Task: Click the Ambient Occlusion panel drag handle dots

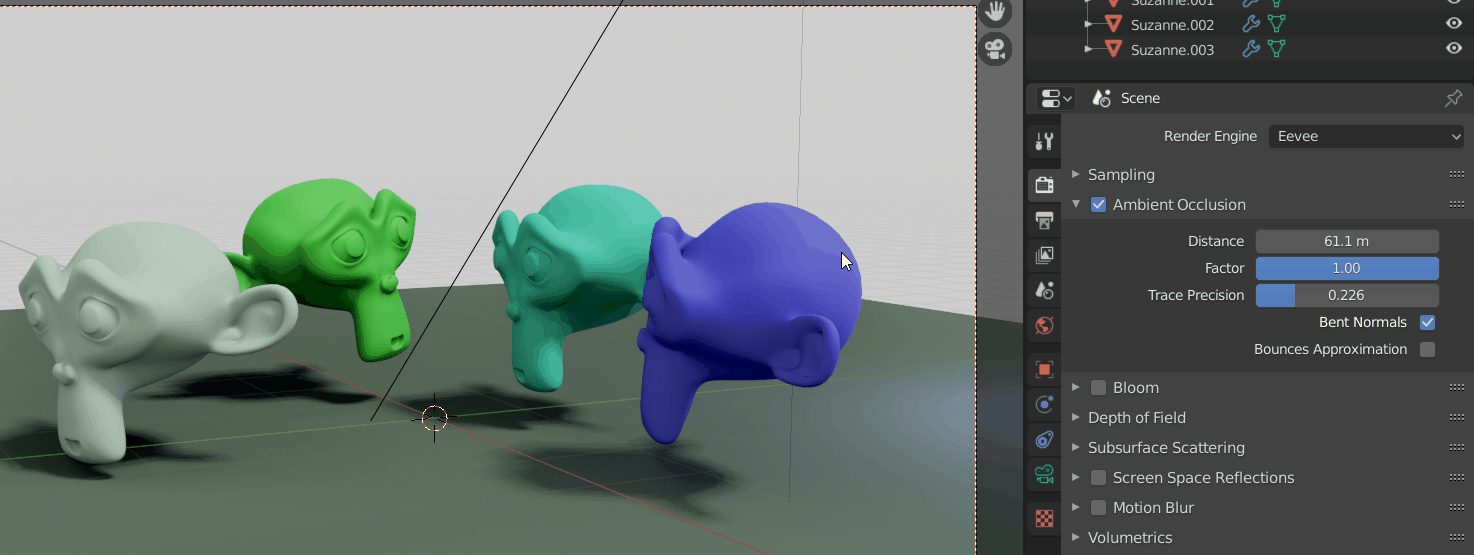Action: [1456, 204]
